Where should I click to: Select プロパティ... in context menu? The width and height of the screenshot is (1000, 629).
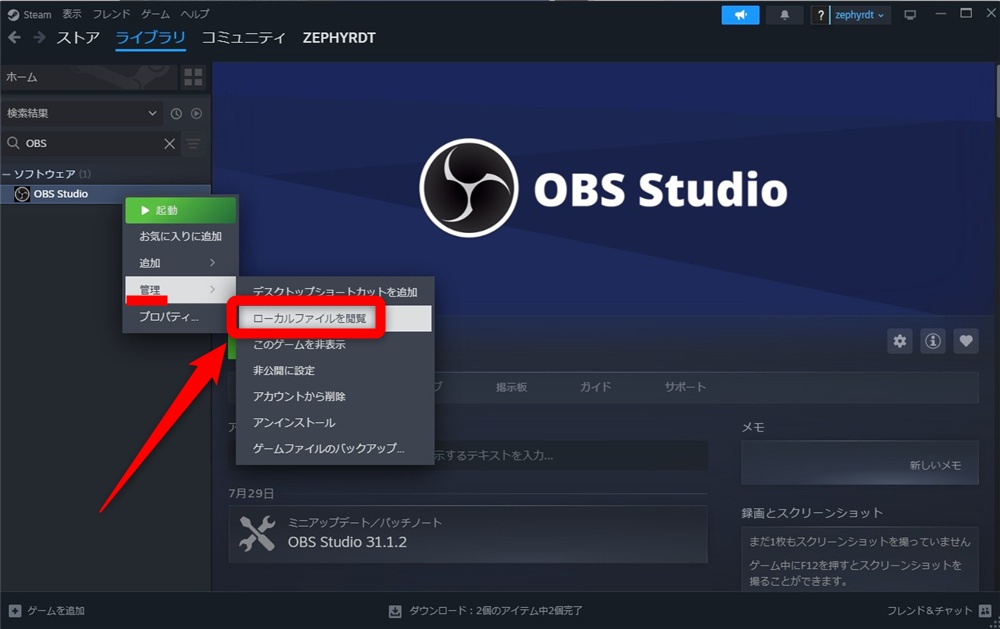pos(169,317)
